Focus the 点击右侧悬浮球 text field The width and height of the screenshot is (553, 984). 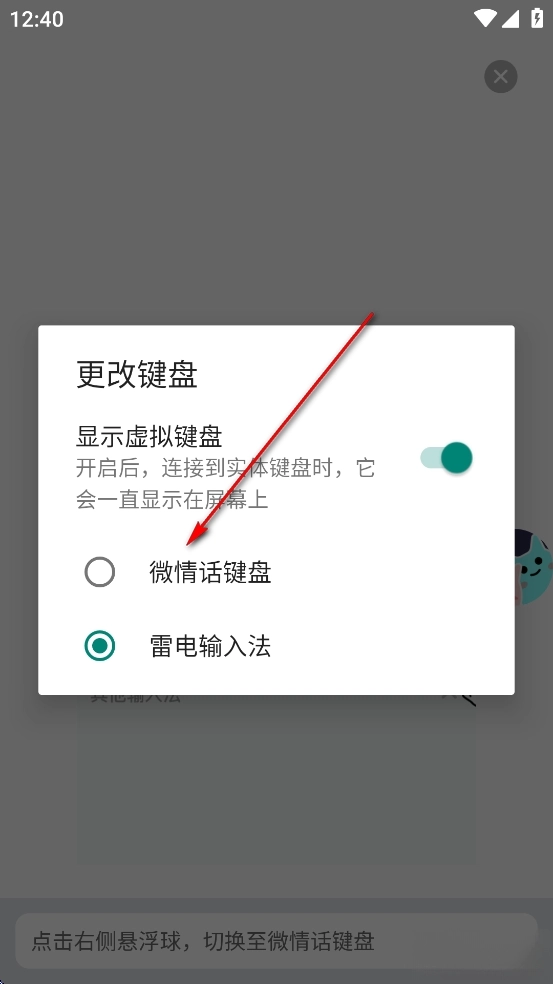pyautogui.click(x=276, y=941)
